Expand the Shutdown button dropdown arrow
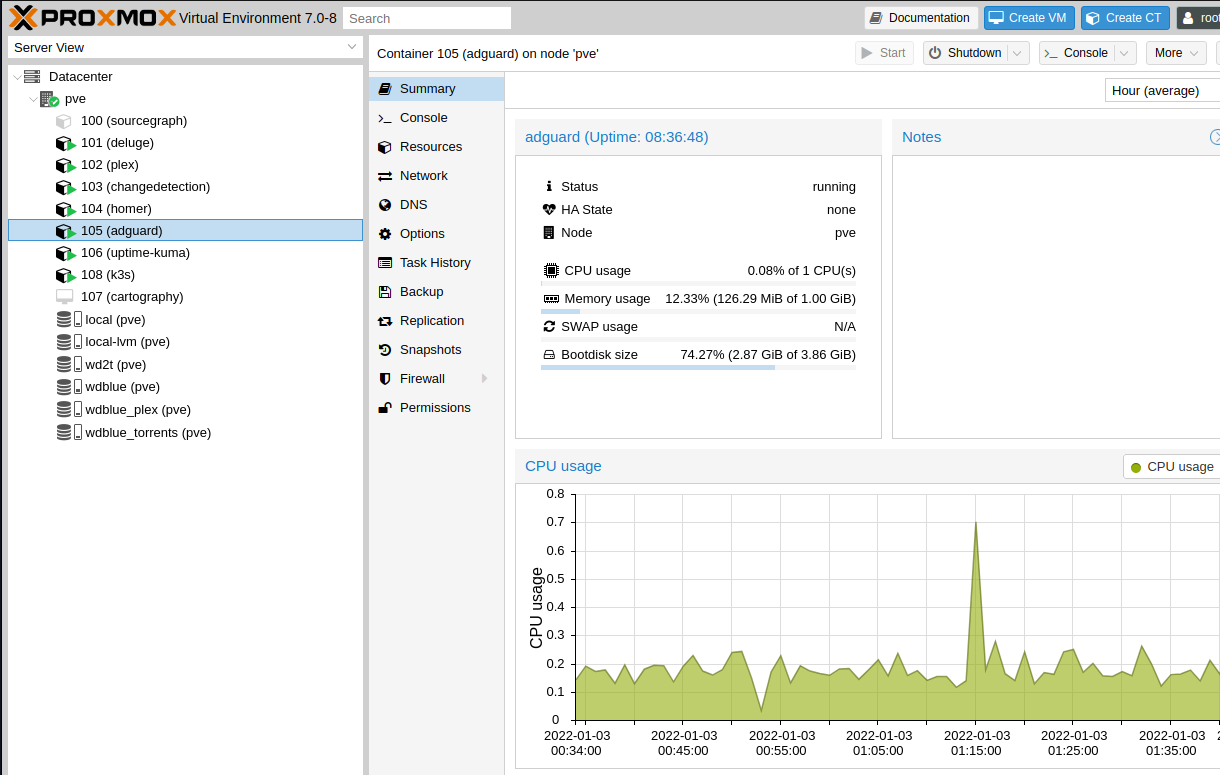This screenshot has width=1220, height=775. coord(1017,53)
